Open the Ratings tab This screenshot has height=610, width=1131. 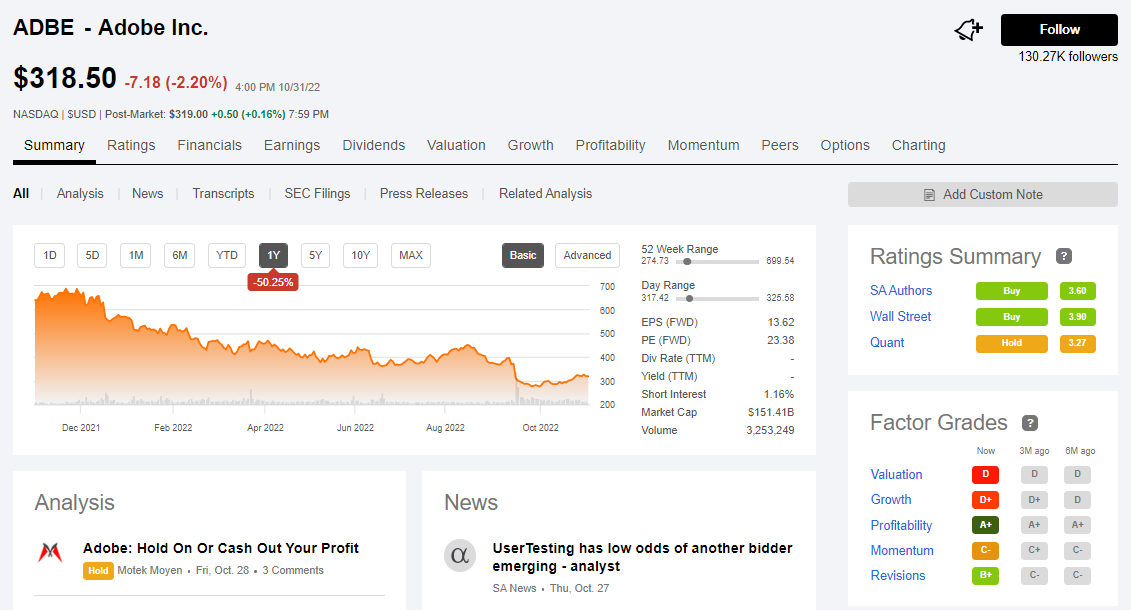pos(131,145)
